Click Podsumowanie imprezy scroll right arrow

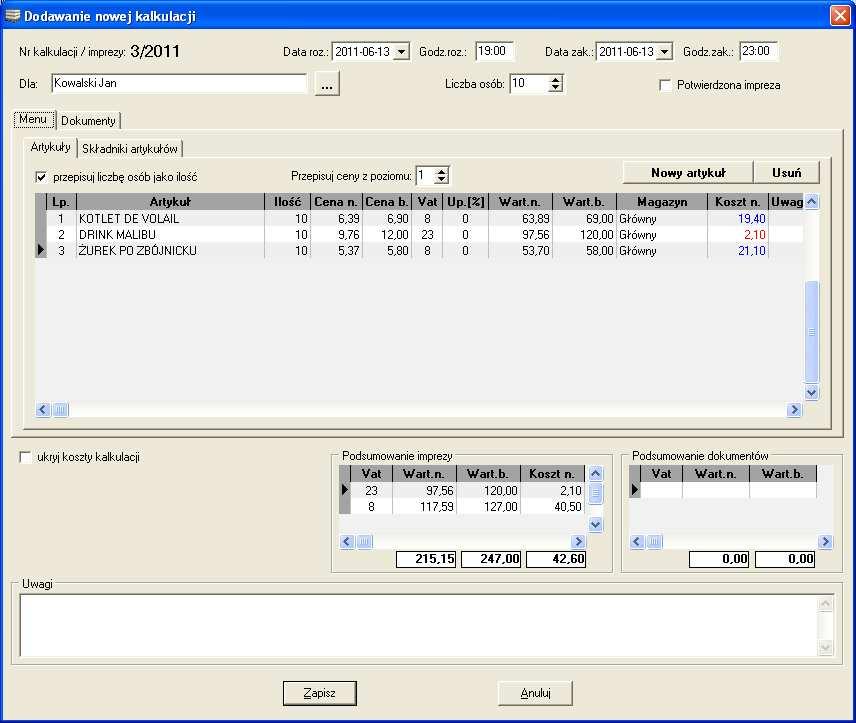(x=578, y=542)
